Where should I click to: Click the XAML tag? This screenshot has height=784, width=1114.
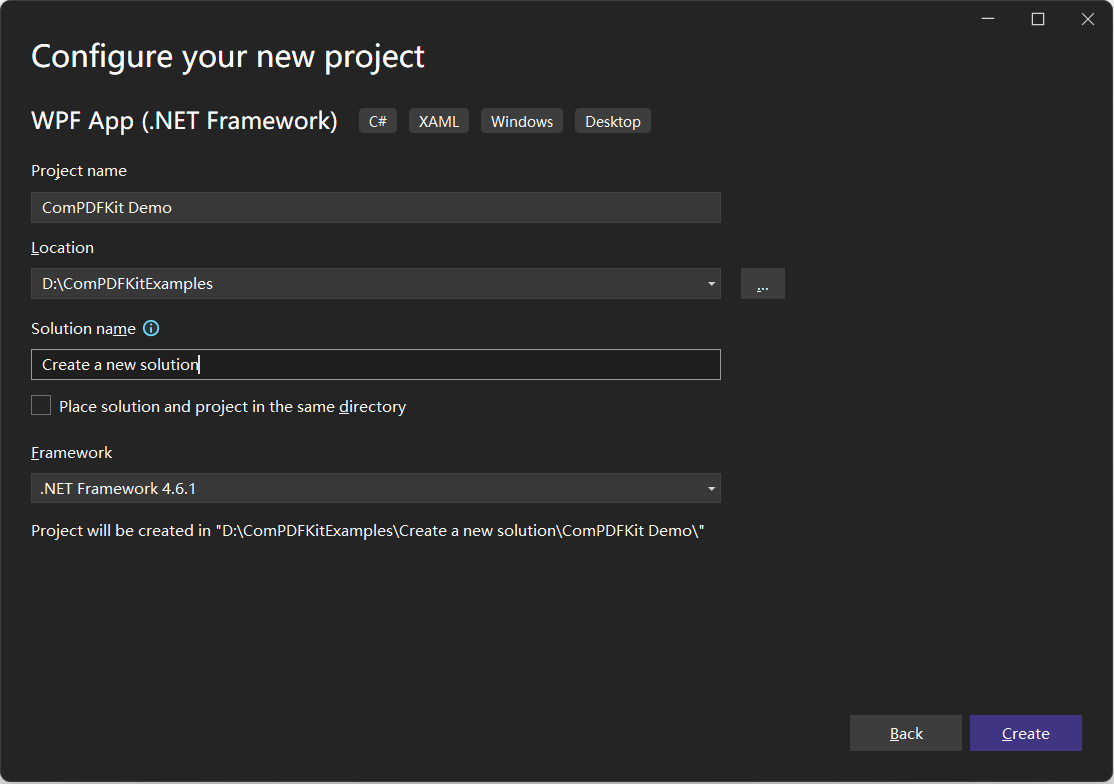(x=438, y=121)
